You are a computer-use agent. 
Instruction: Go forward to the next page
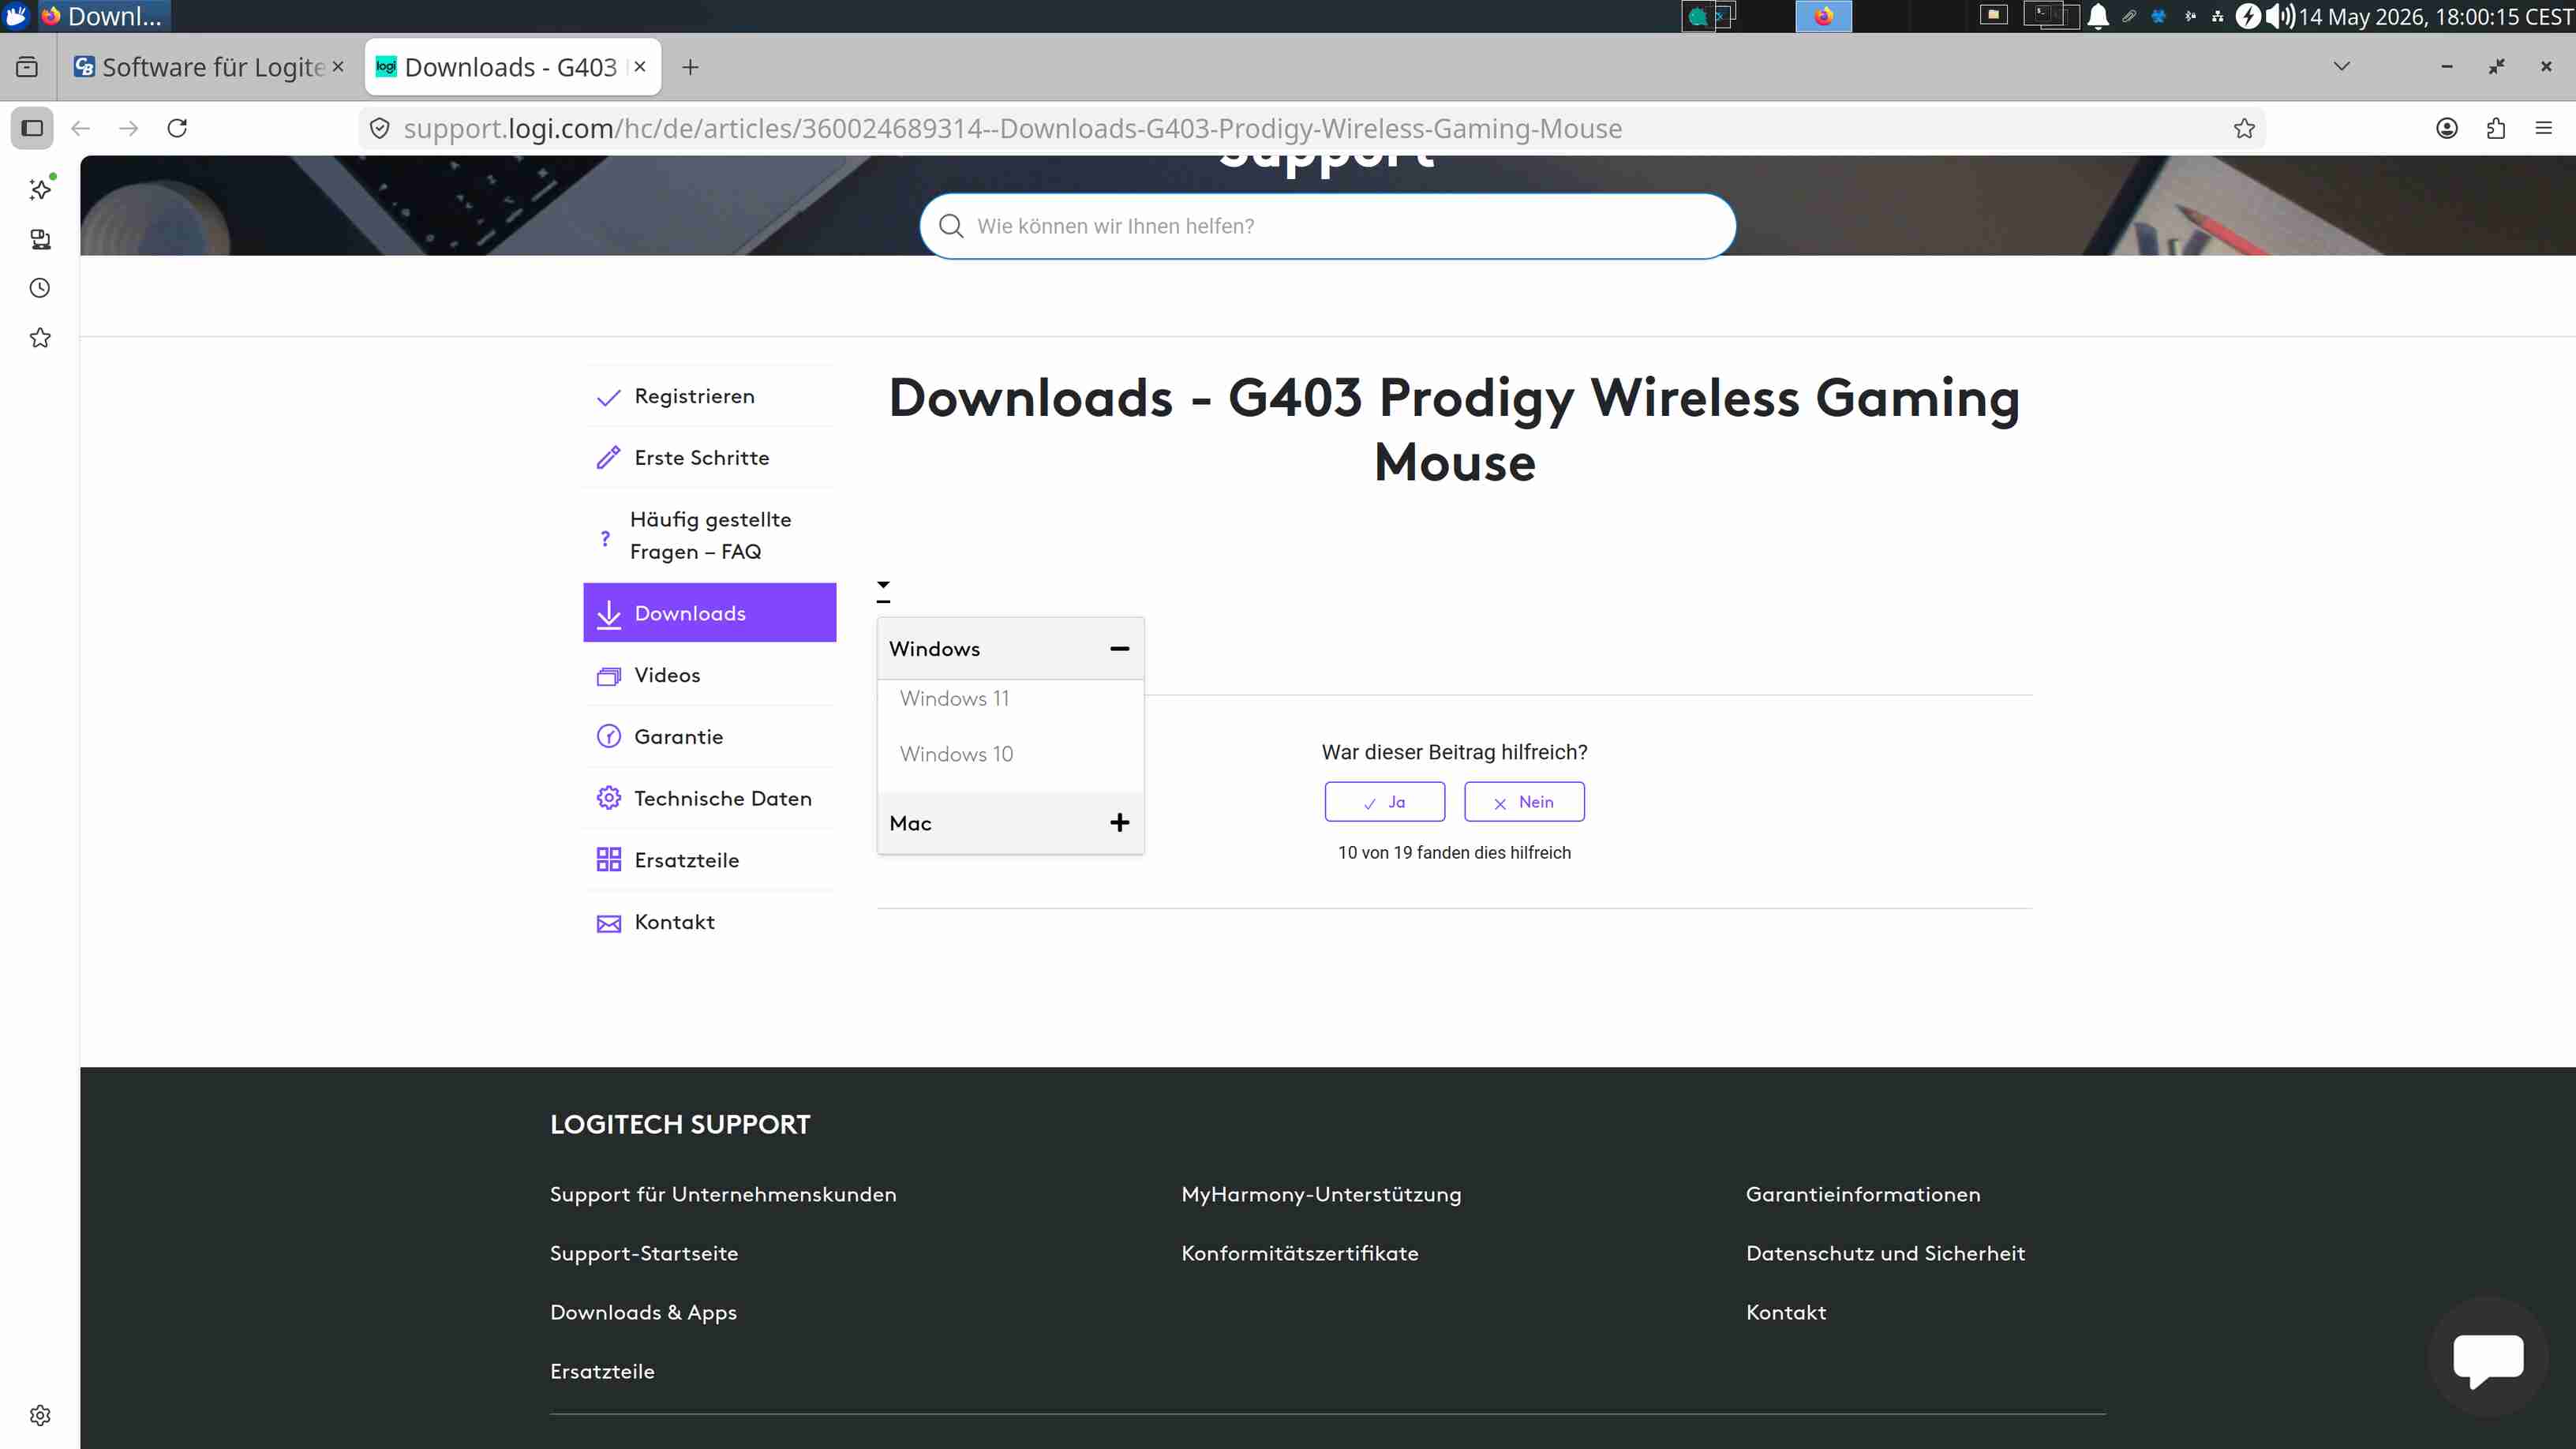129,128
